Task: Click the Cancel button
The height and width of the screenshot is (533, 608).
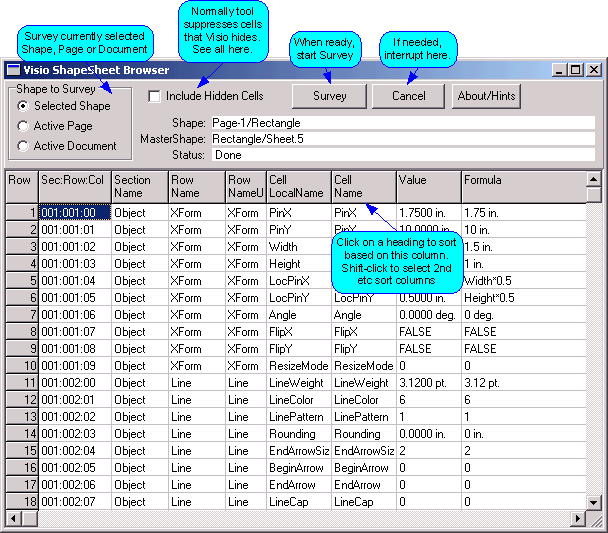Action: click(x=408, y=96)
